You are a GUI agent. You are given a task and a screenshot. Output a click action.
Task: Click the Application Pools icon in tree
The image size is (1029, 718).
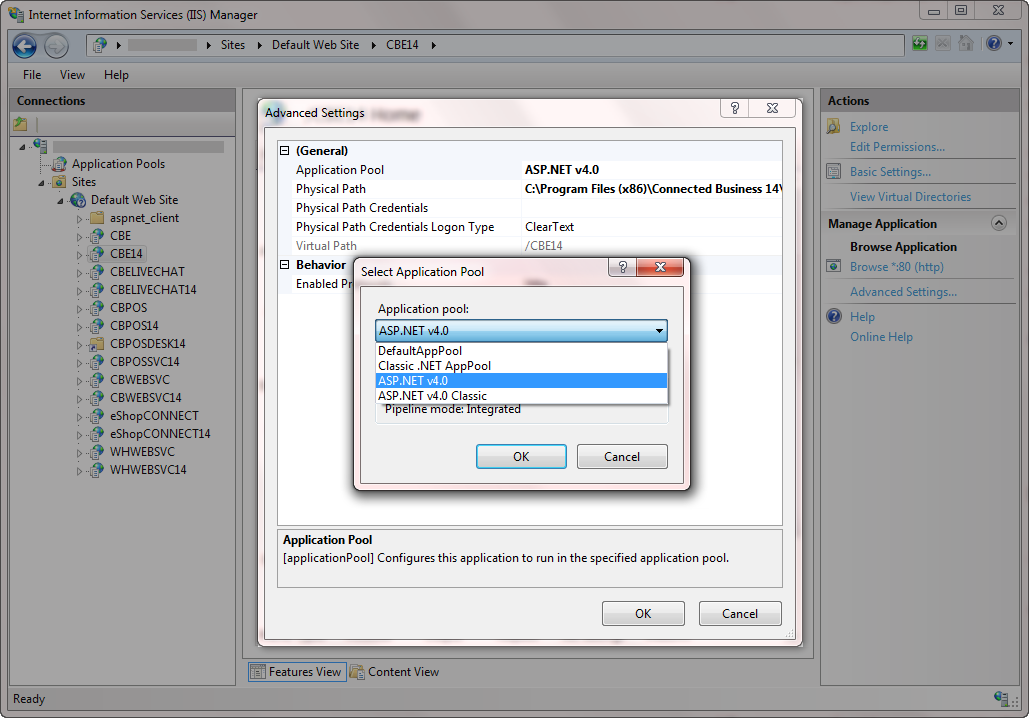(x=59, y=164)
